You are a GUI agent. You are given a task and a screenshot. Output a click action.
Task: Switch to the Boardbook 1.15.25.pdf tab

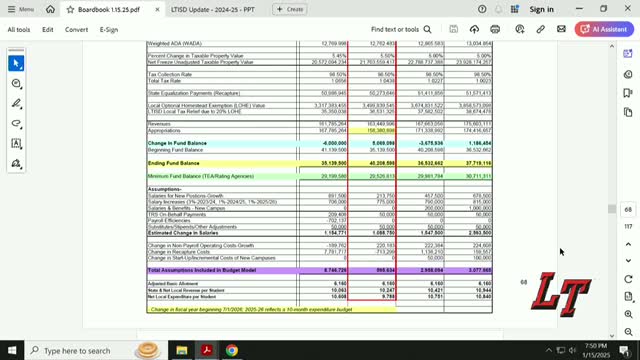click(109, 9)
